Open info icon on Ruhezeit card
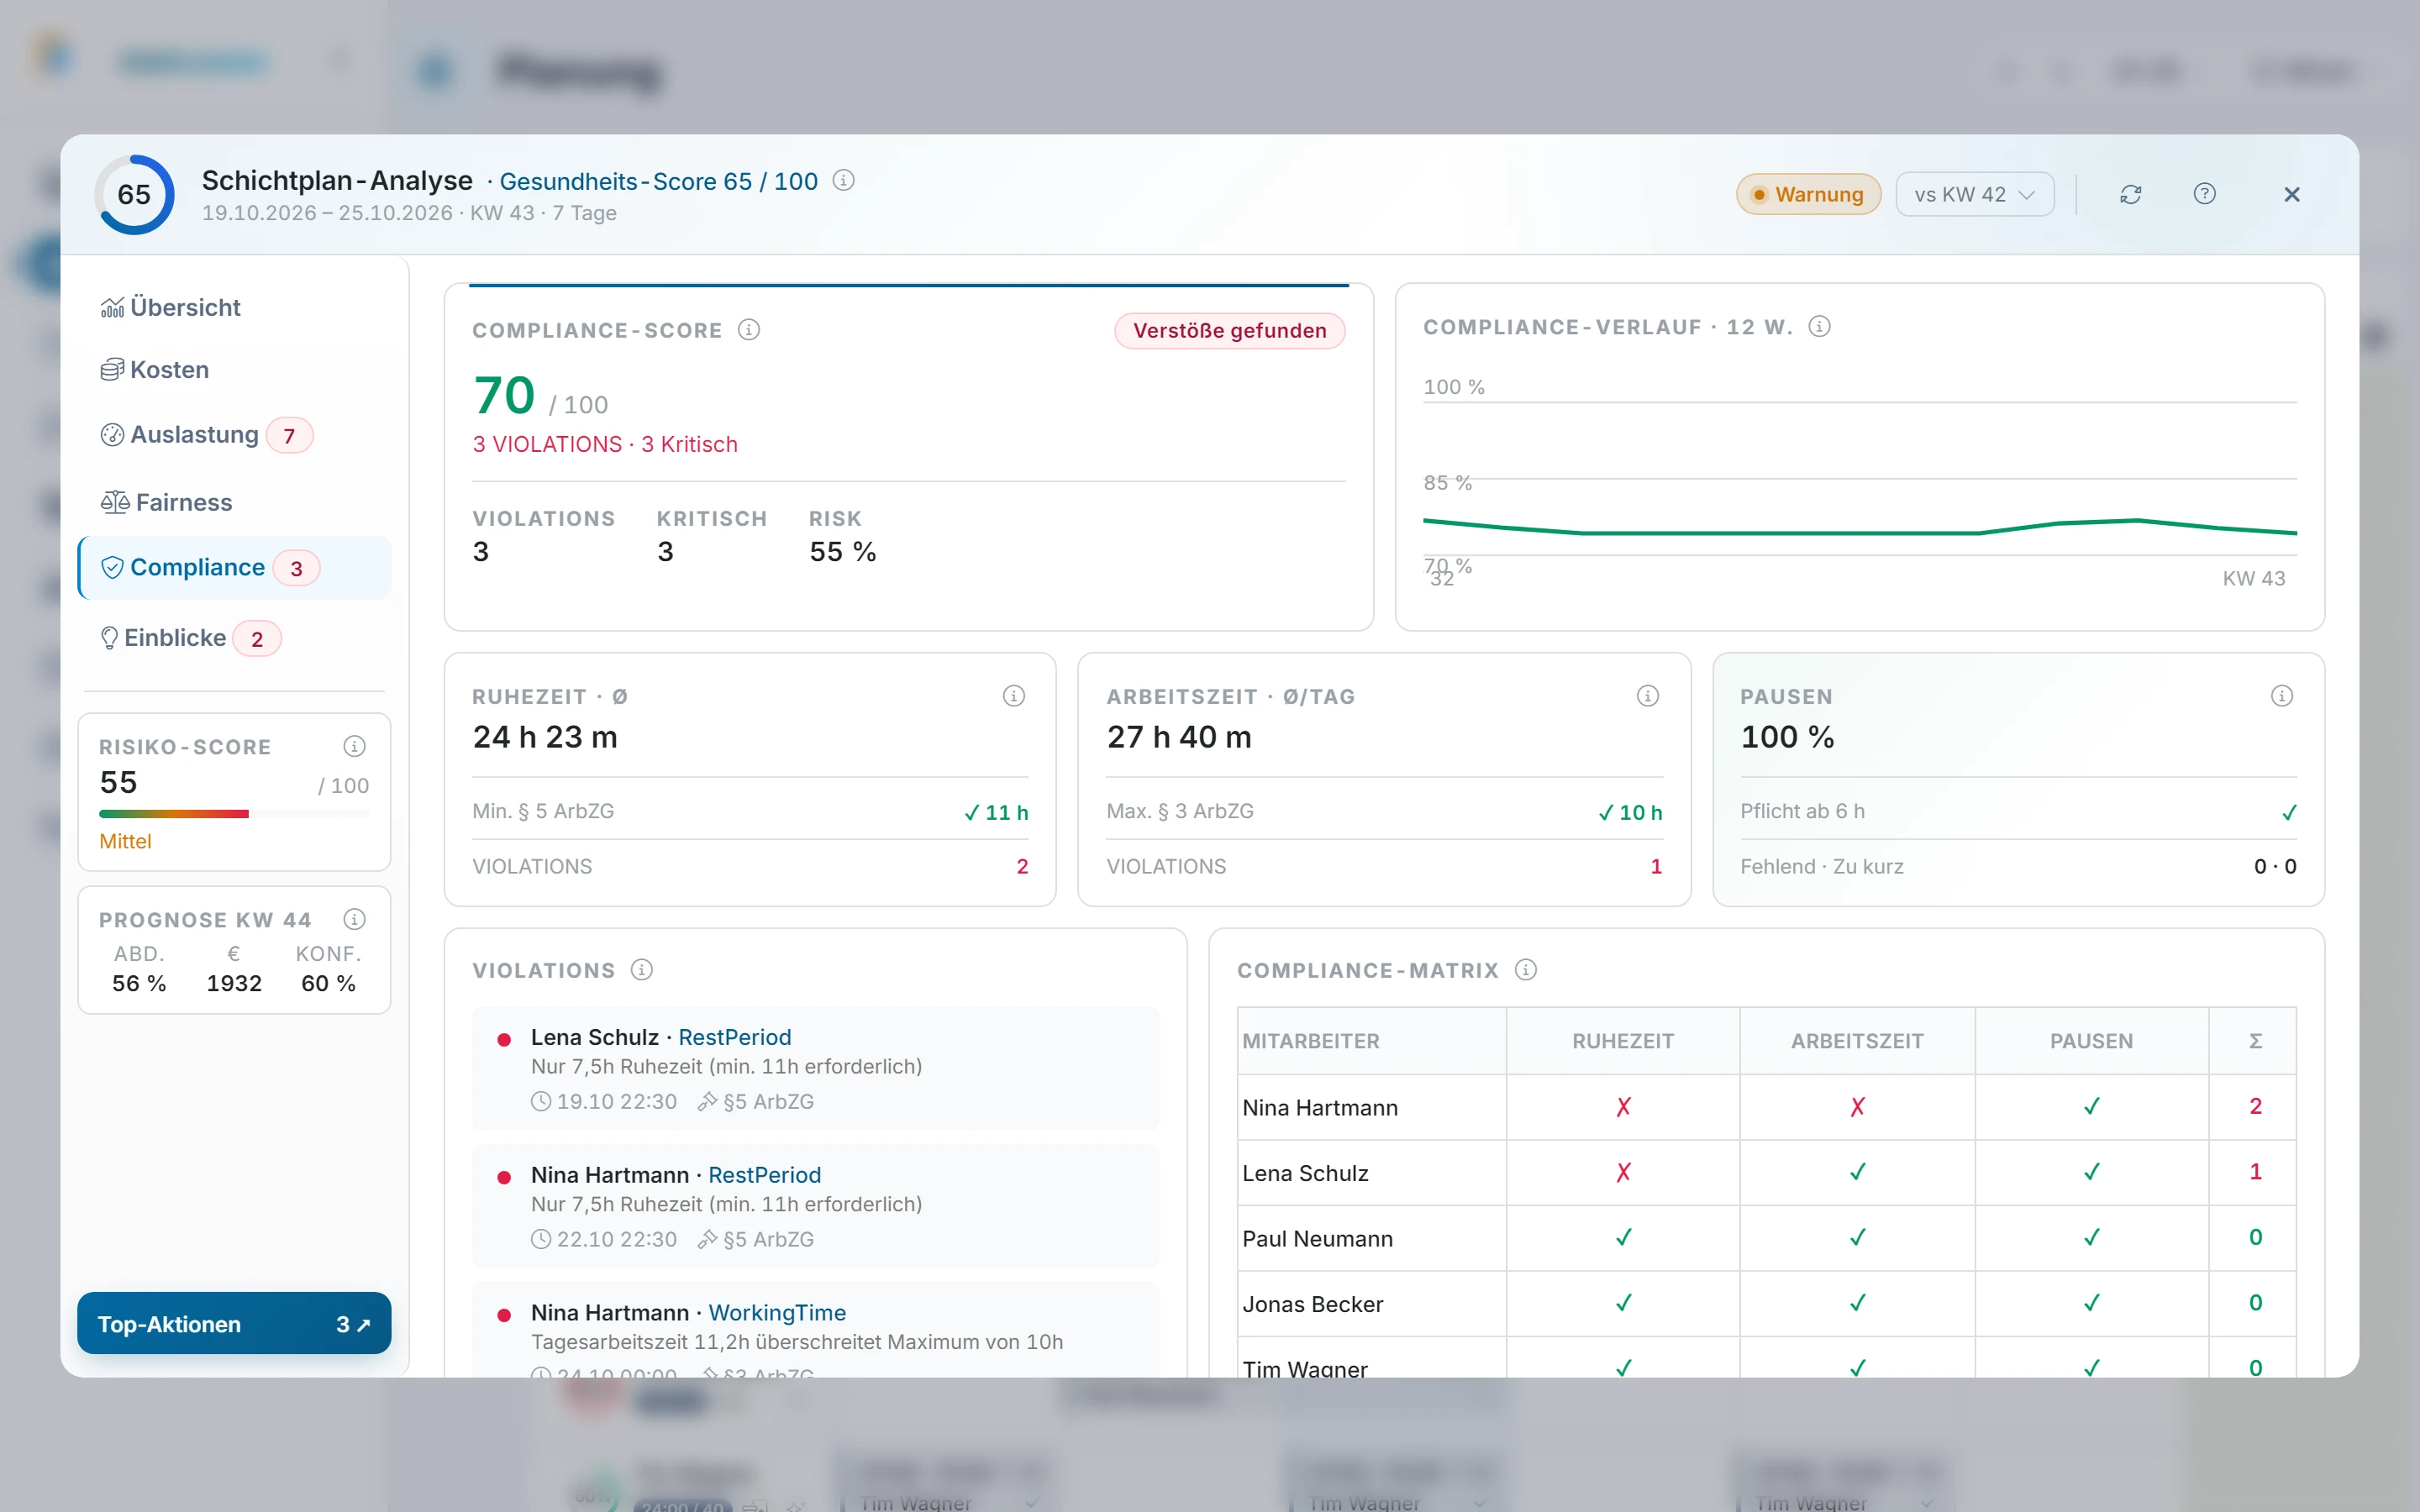 [1013, 696]
